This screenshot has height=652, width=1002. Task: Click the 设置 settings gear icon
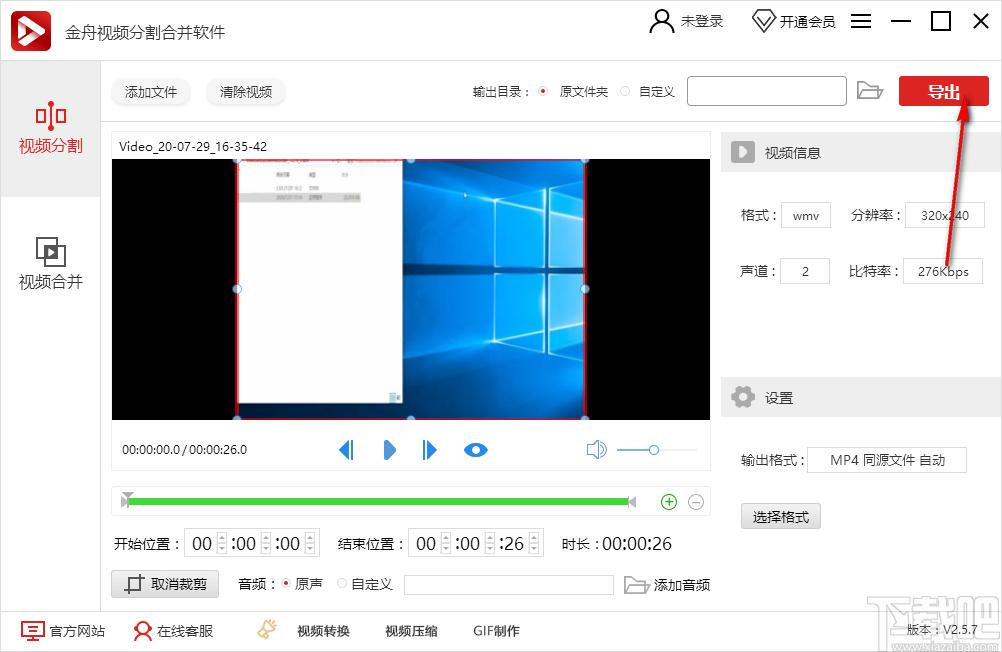pos(743,397)
